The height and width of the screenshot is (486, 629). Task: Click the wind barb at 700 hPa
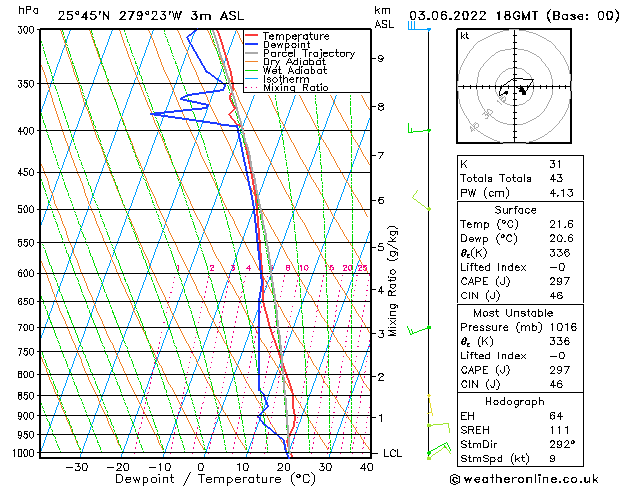coord(419,330)
